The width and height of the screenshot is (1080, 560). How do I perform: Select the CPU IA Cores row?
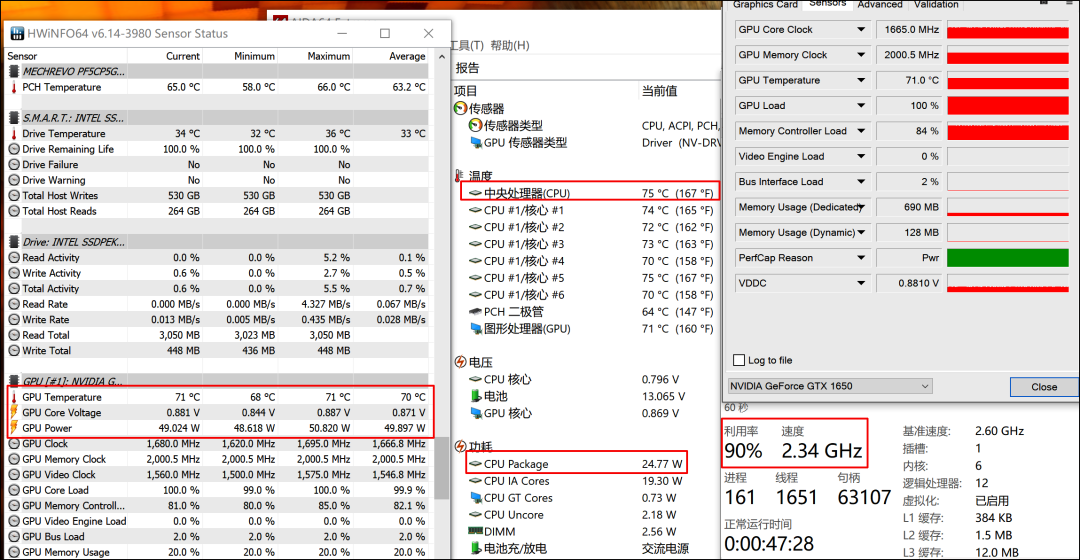coord(577,481)
